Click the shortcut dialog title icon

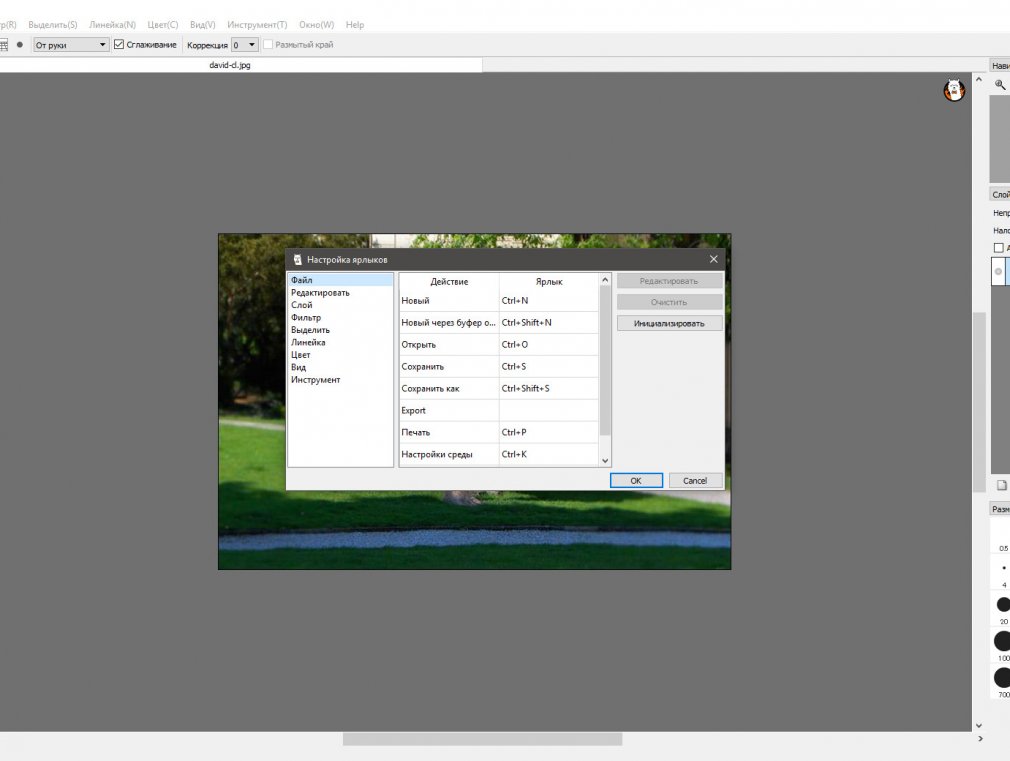pos(297,260)
